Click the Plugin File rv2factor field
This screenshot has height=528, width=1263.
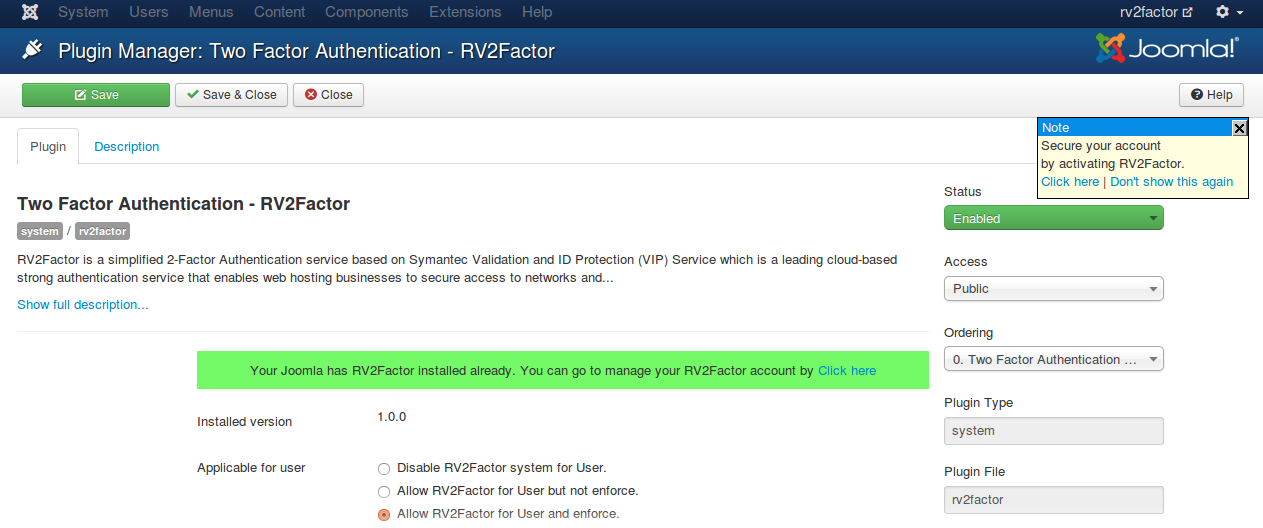pos(1054,499)
